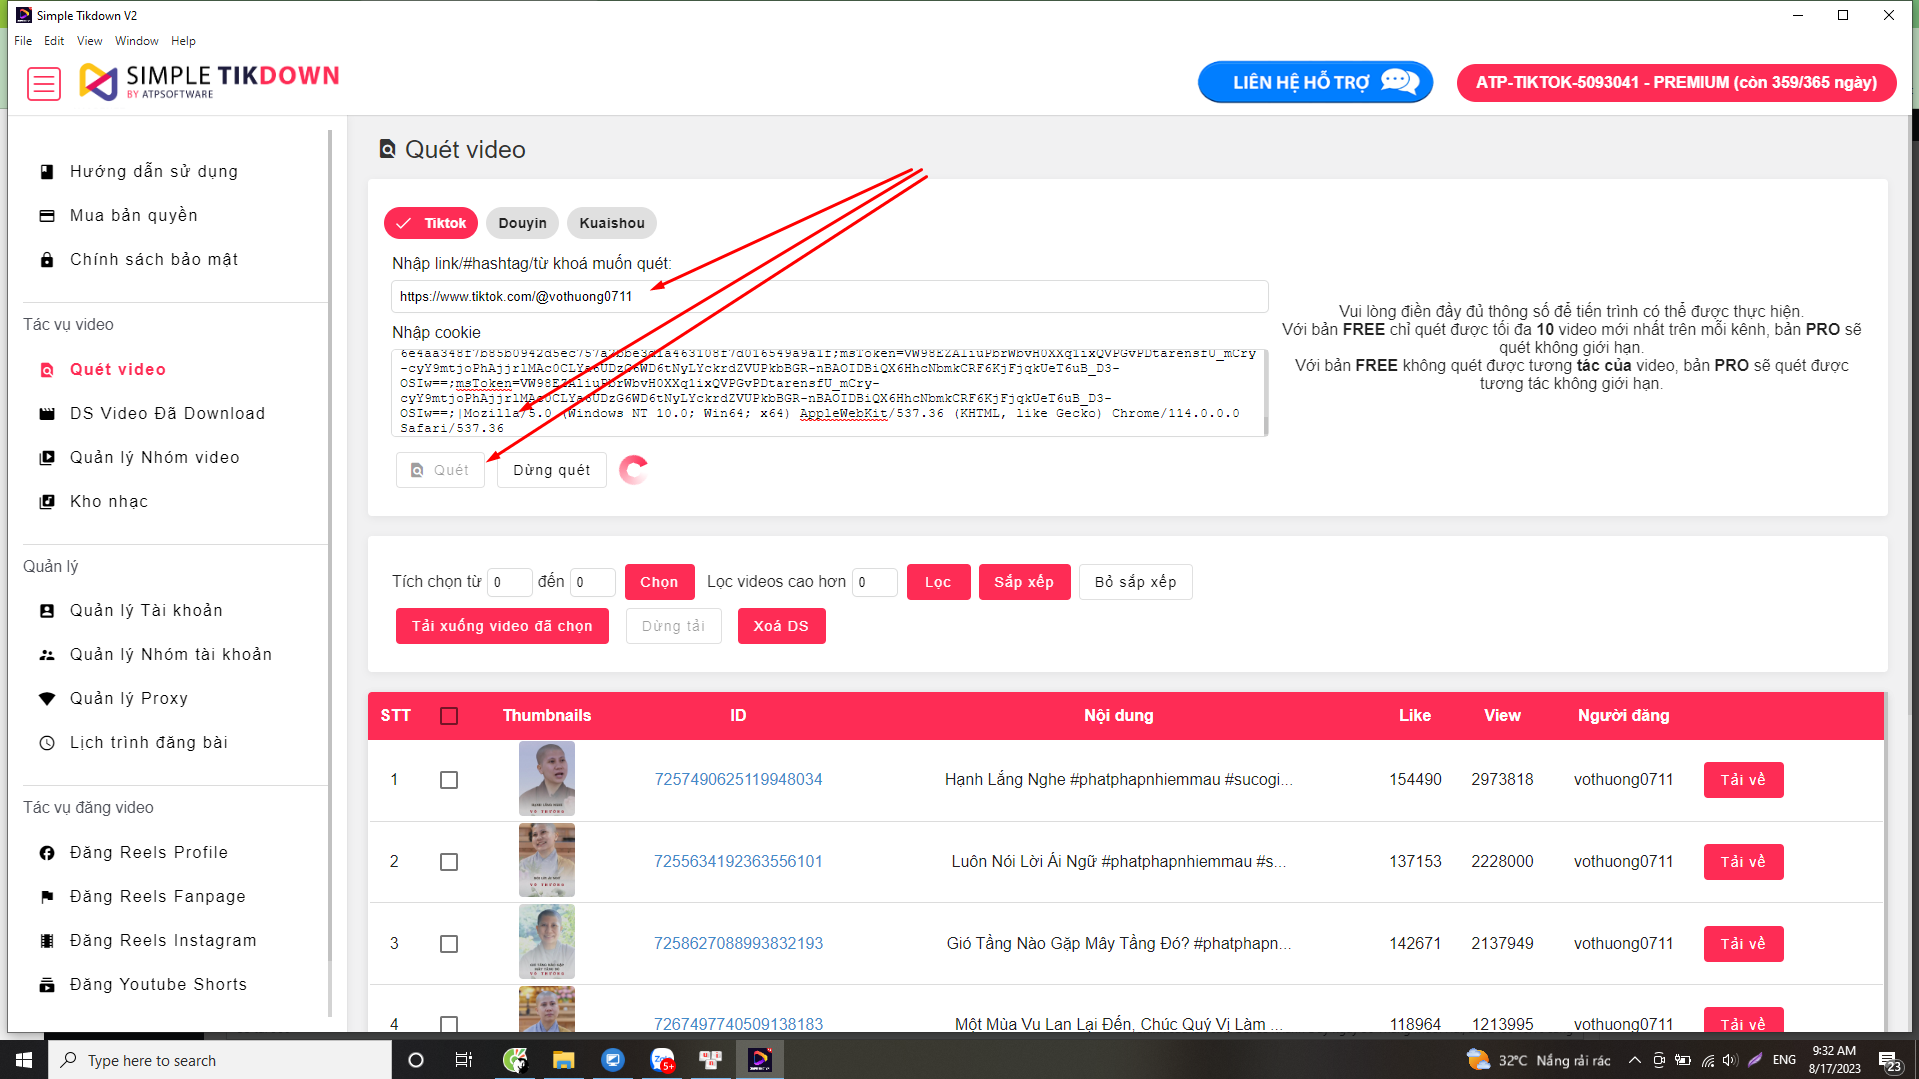Screen dimensions: 1919x1079
Task: Open Đăng Reels Instagram icon
Action: (x=47, y=941)
